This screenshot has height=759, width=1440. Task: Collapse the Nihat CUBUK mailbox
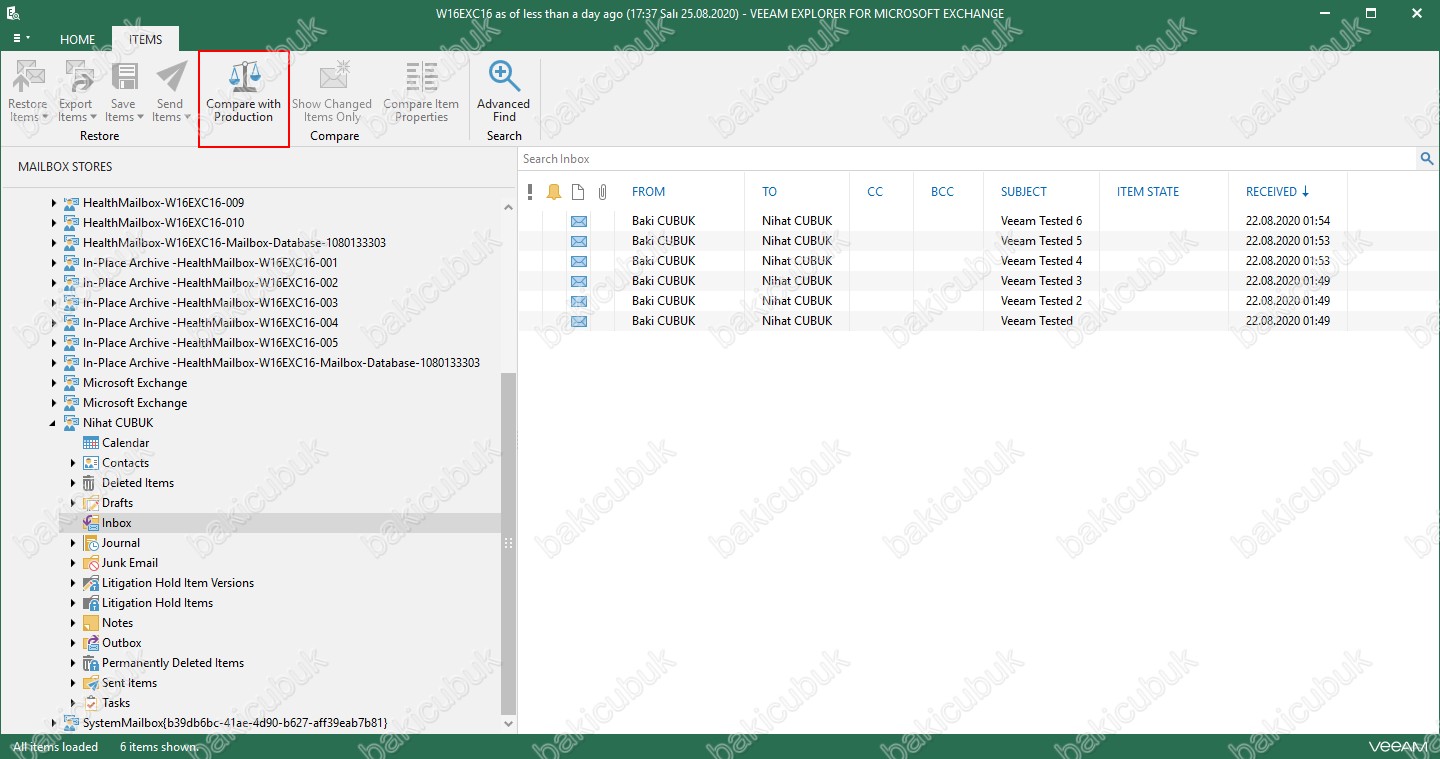tap(54, 423)
